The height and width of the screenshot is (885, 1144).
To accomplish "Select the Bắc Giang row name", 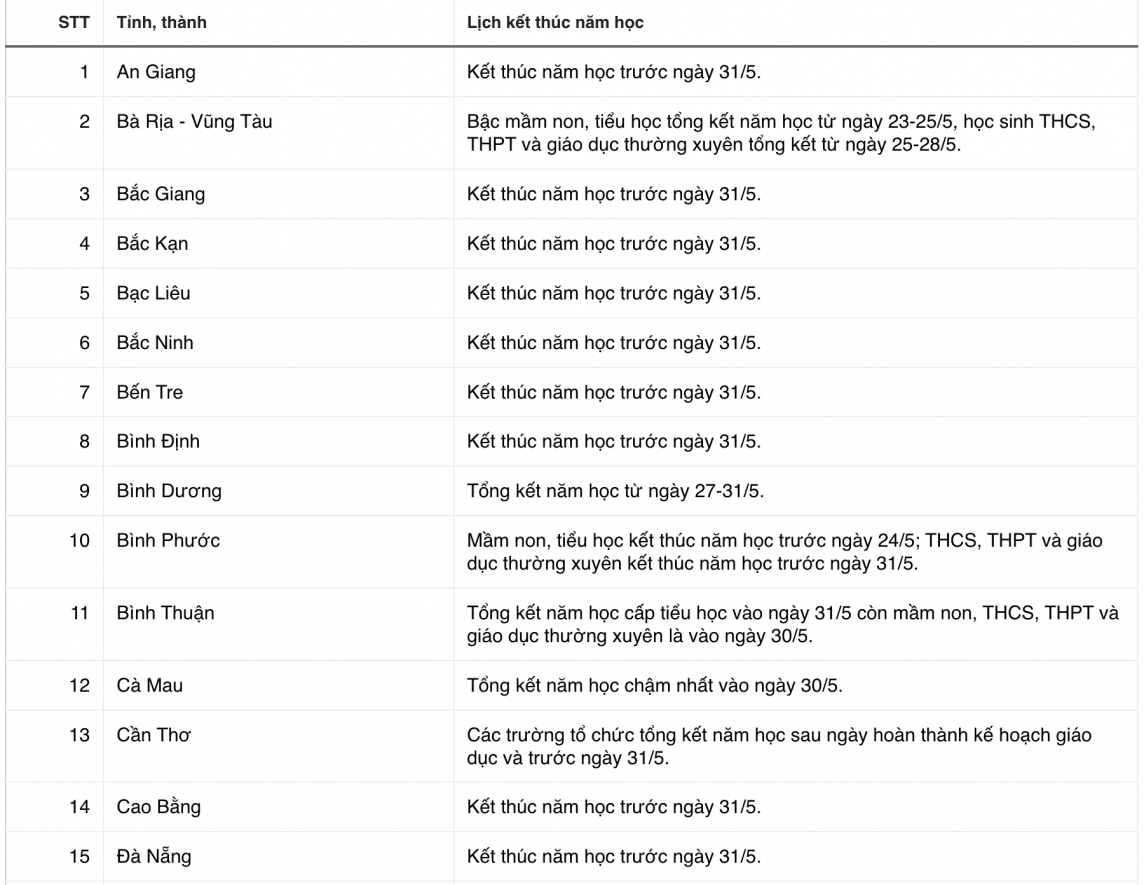I will (x=160, y=194).
